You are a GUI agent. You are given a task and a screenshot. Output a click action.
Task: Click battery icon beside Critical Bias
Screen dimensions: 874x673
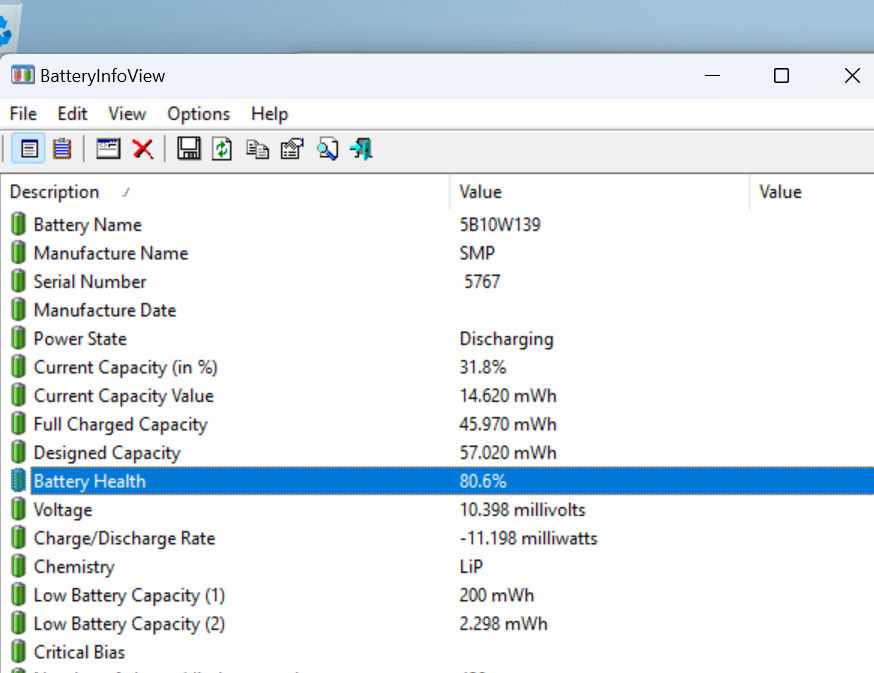(18, 652)
